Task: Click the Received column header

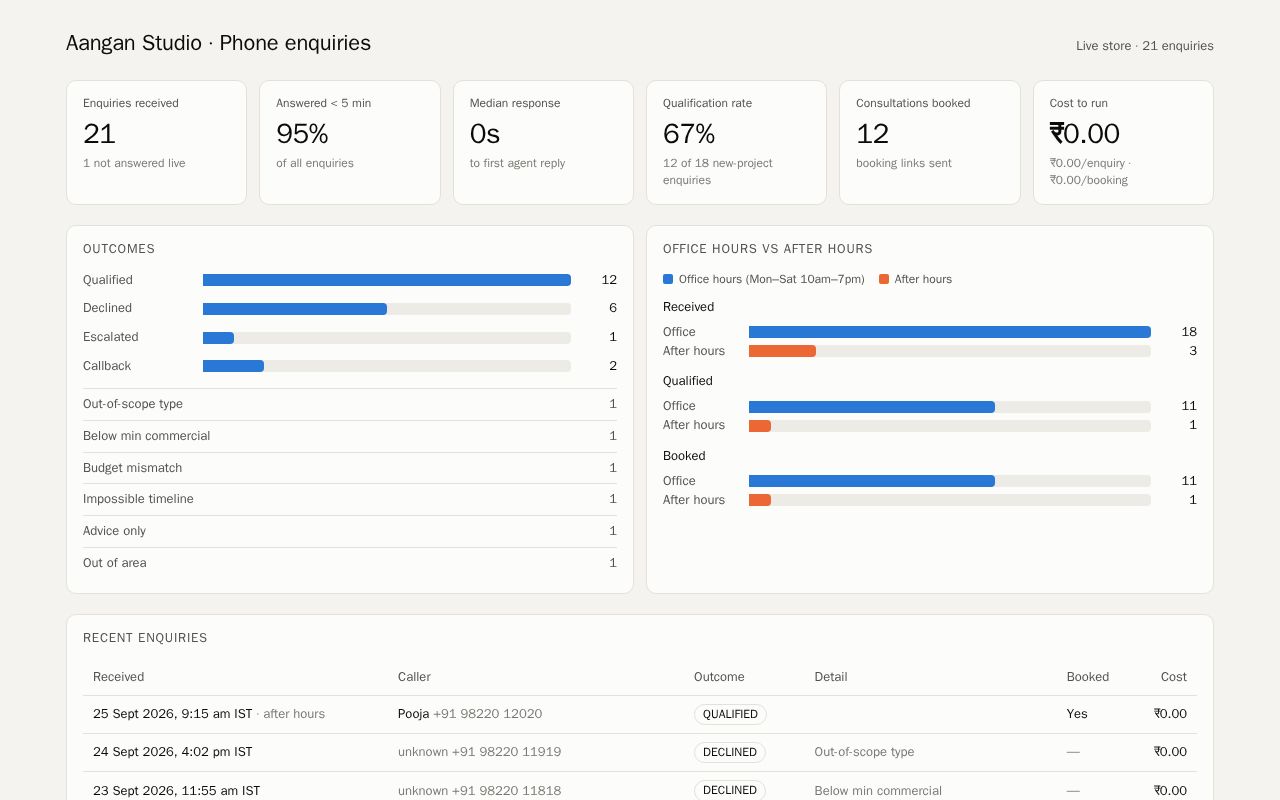Action: 118,677
